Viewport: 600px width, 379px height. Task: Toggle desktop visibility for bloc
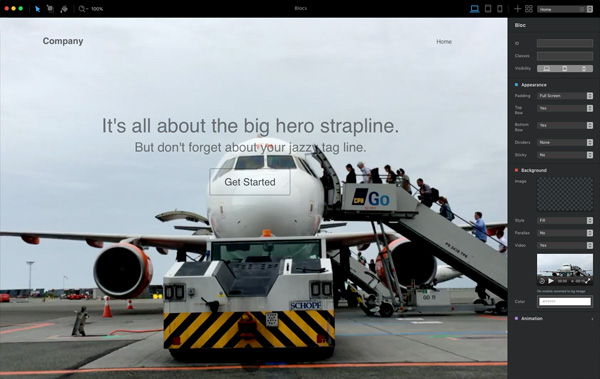[x=546, y=69]
